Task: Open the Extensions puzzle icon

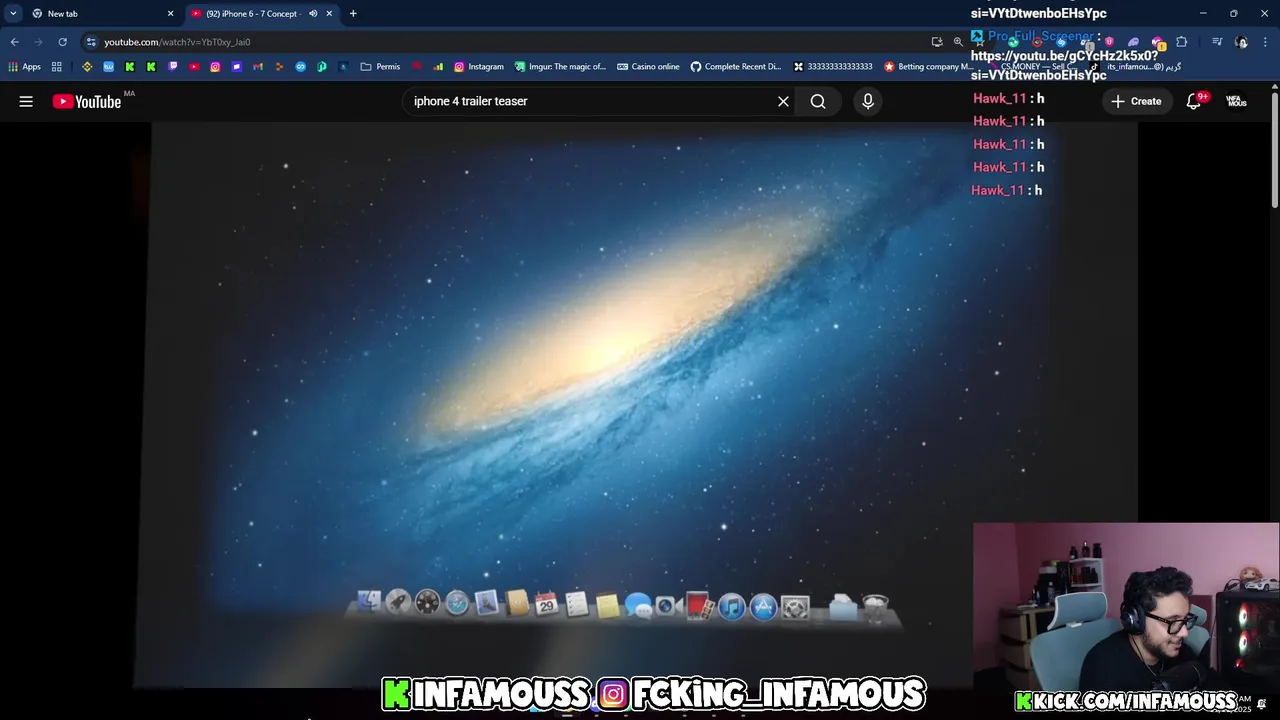Action: 1182,42
